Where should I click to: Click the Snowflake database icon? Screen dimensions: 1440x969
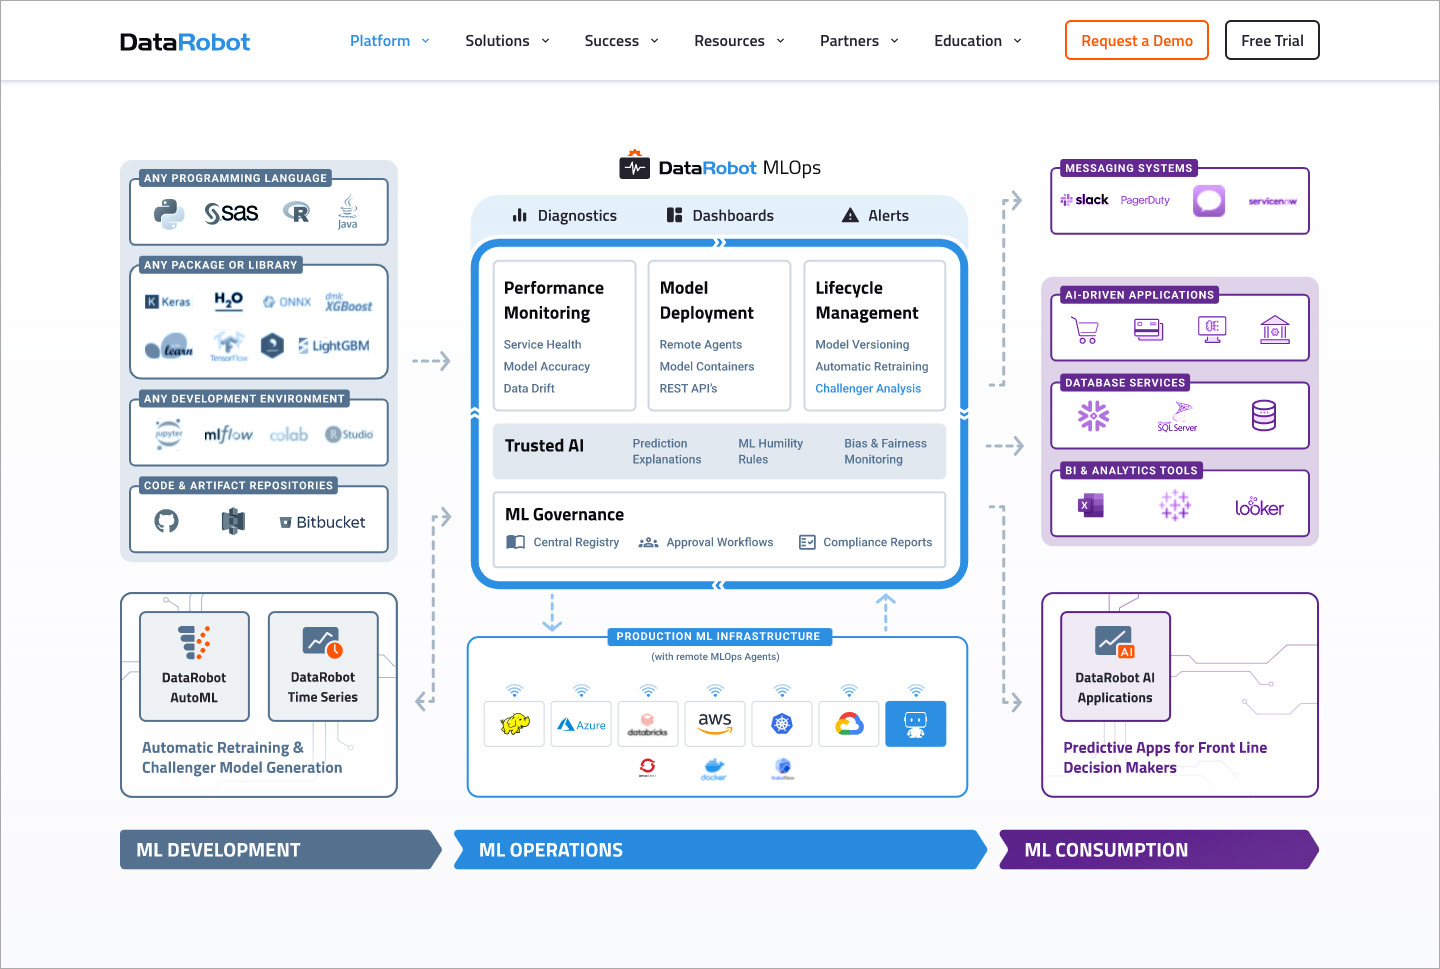point(1094,415)
